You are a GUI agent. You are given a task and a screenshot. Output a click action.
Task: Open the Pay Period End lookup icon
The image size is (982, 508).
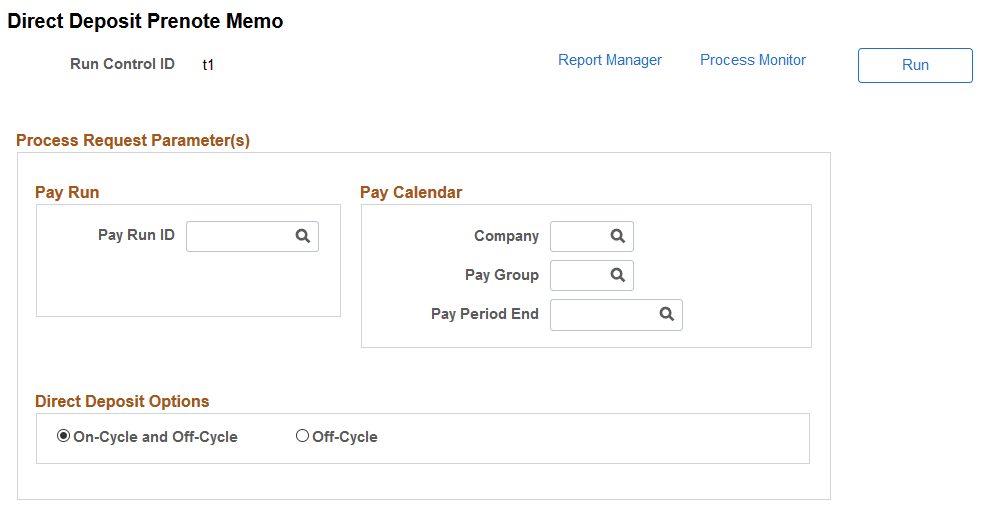pos(667,314)
